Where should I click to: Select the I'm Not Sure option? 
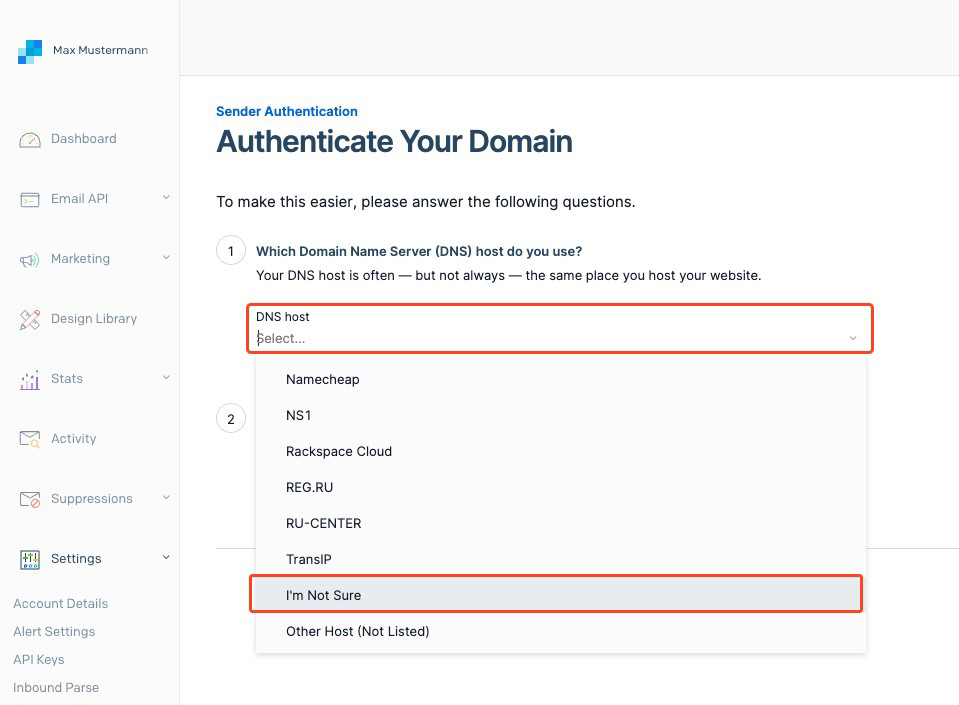pyautogui.click(x=556, y=596)
